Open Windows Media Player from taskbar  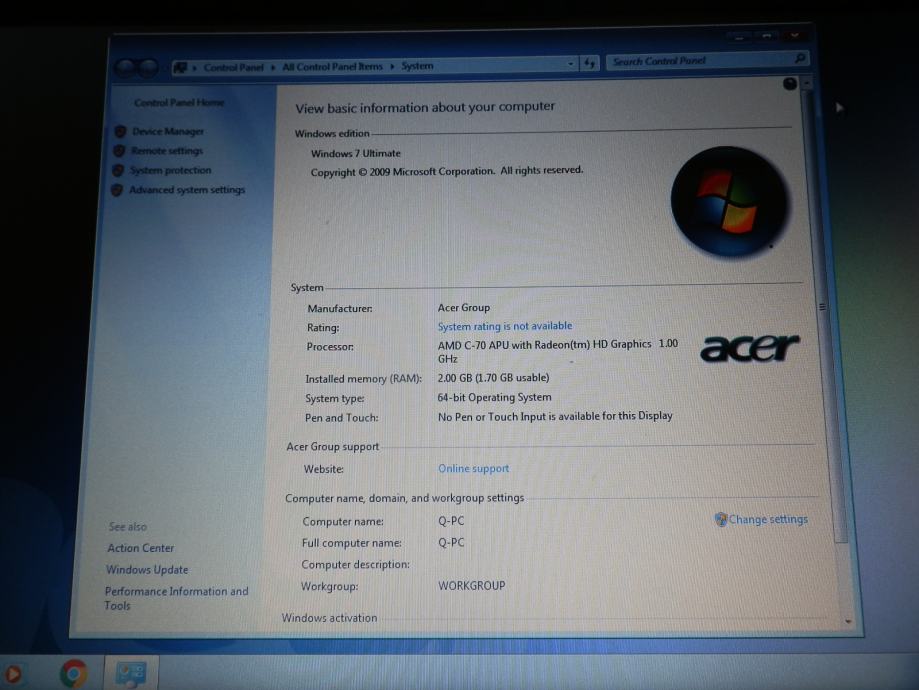pos(13,674)
